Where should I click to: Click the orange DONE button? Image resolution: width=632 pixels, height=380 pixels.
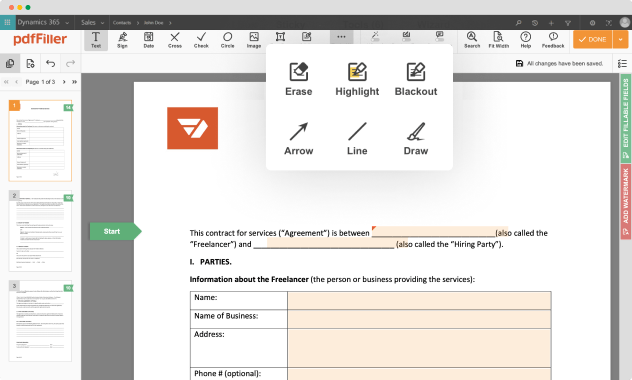coord(593,39)
